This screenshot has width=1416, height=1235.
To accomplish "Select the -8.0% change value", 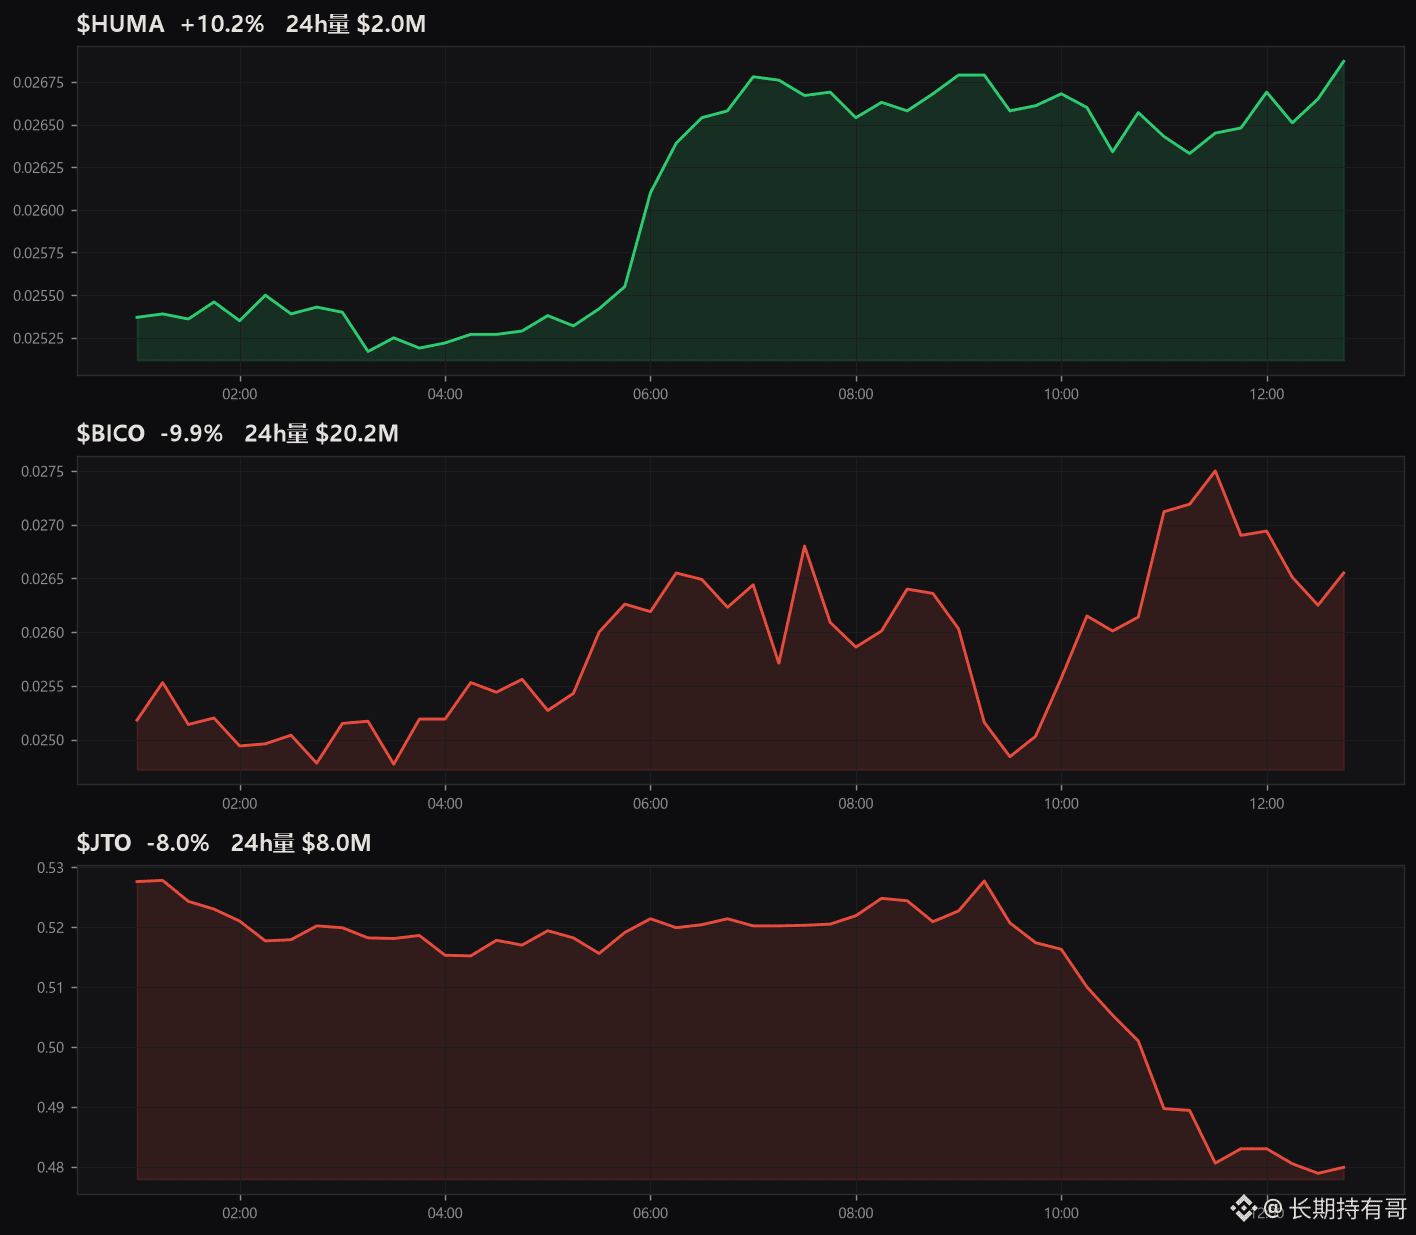I will click(x=178, y=843).
